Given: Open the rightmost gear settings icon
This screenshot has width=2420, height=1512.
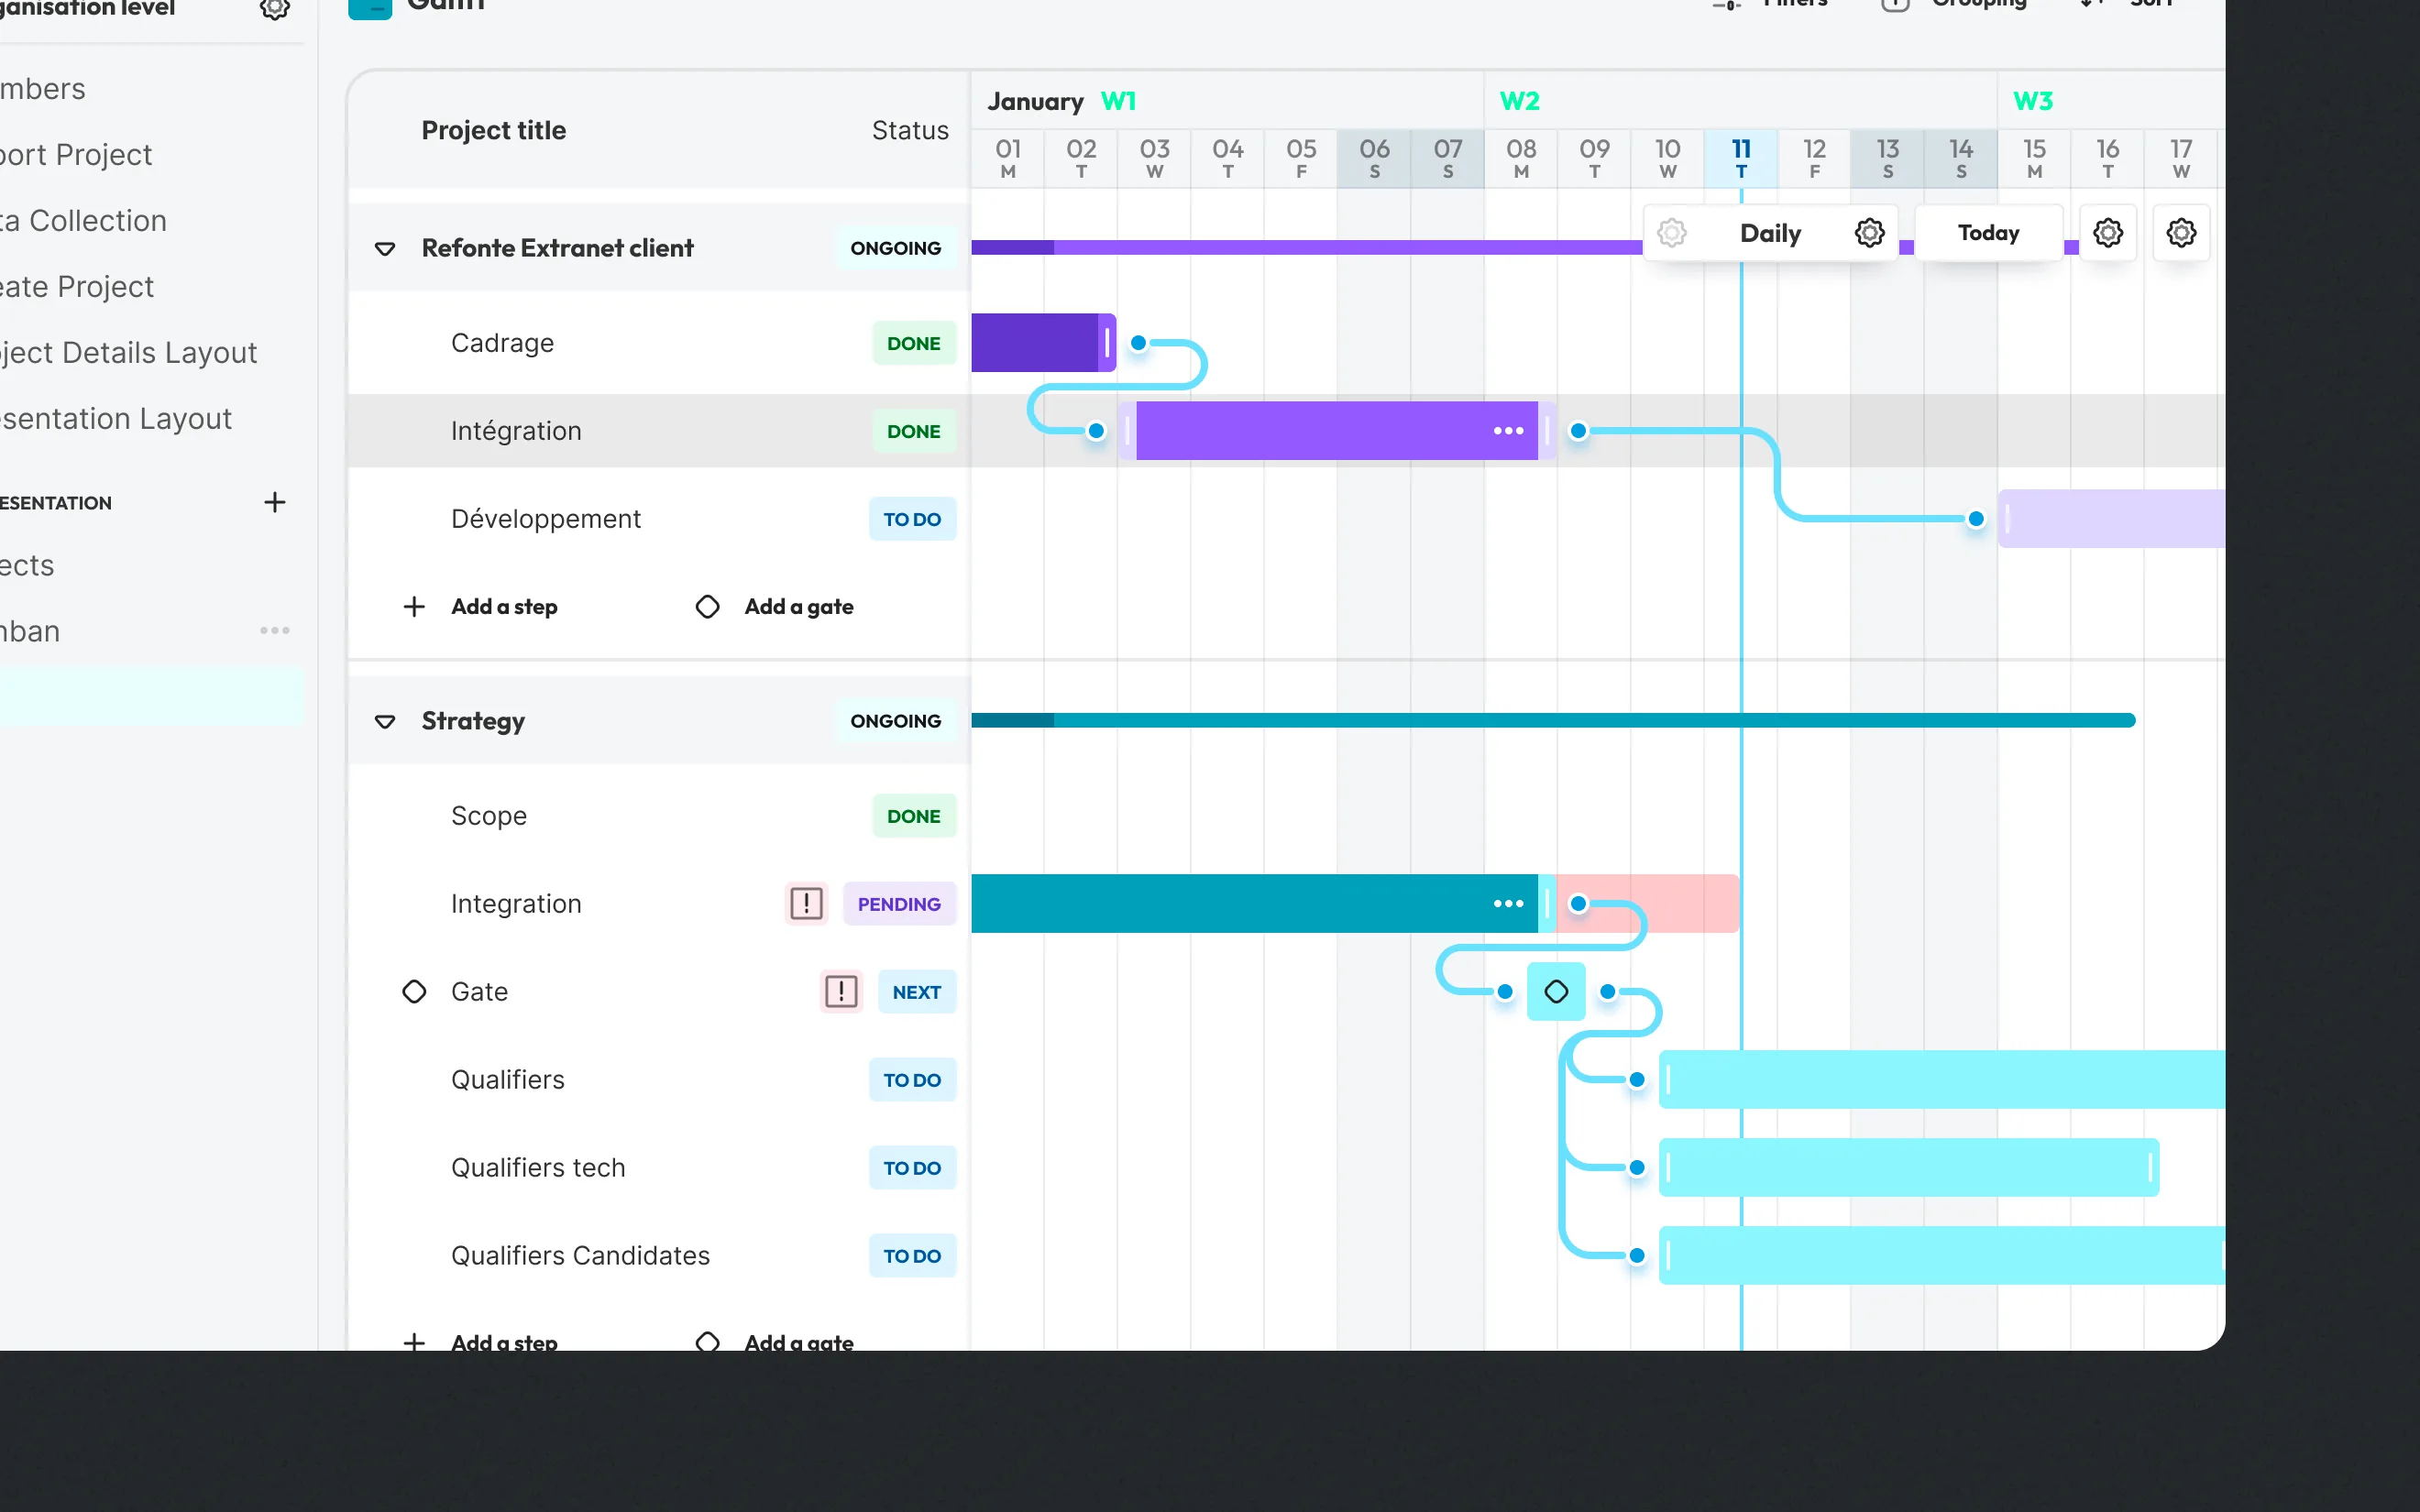Looking at the screenshot, I should 2181,233.
